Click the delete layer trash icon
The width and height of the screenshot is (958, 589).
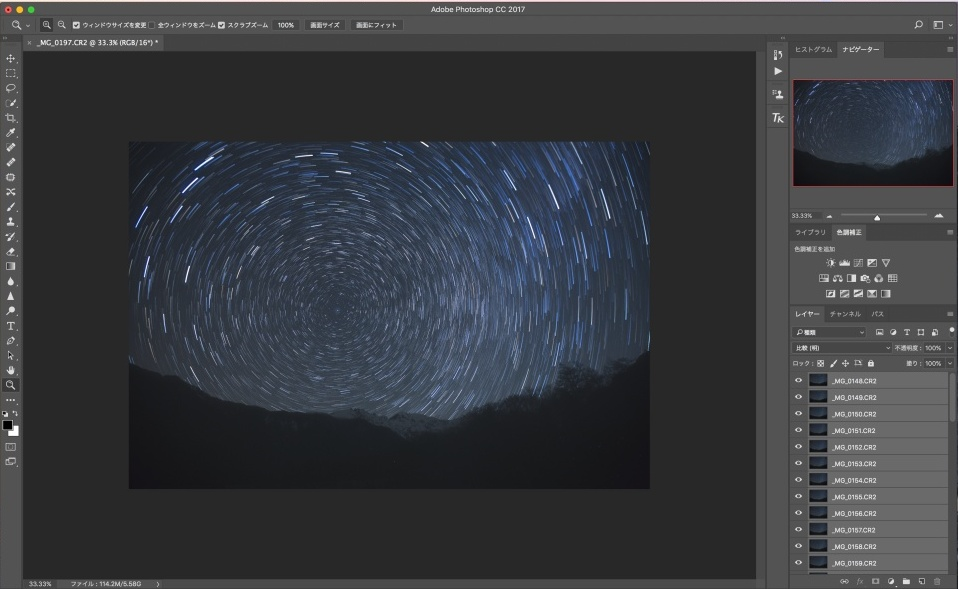937,582
